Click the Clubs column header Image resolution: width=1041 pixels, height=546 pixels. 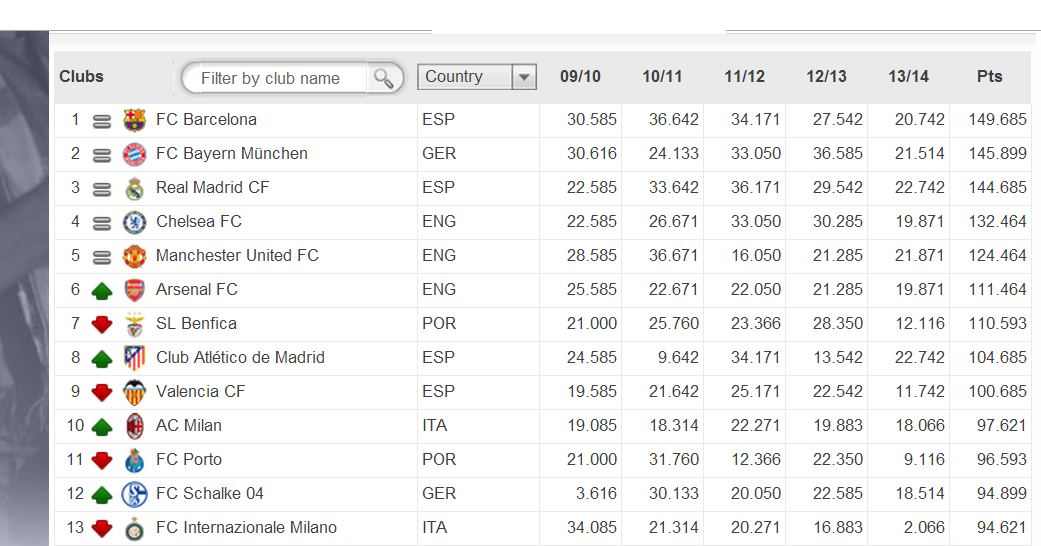(x=82, y=76)
